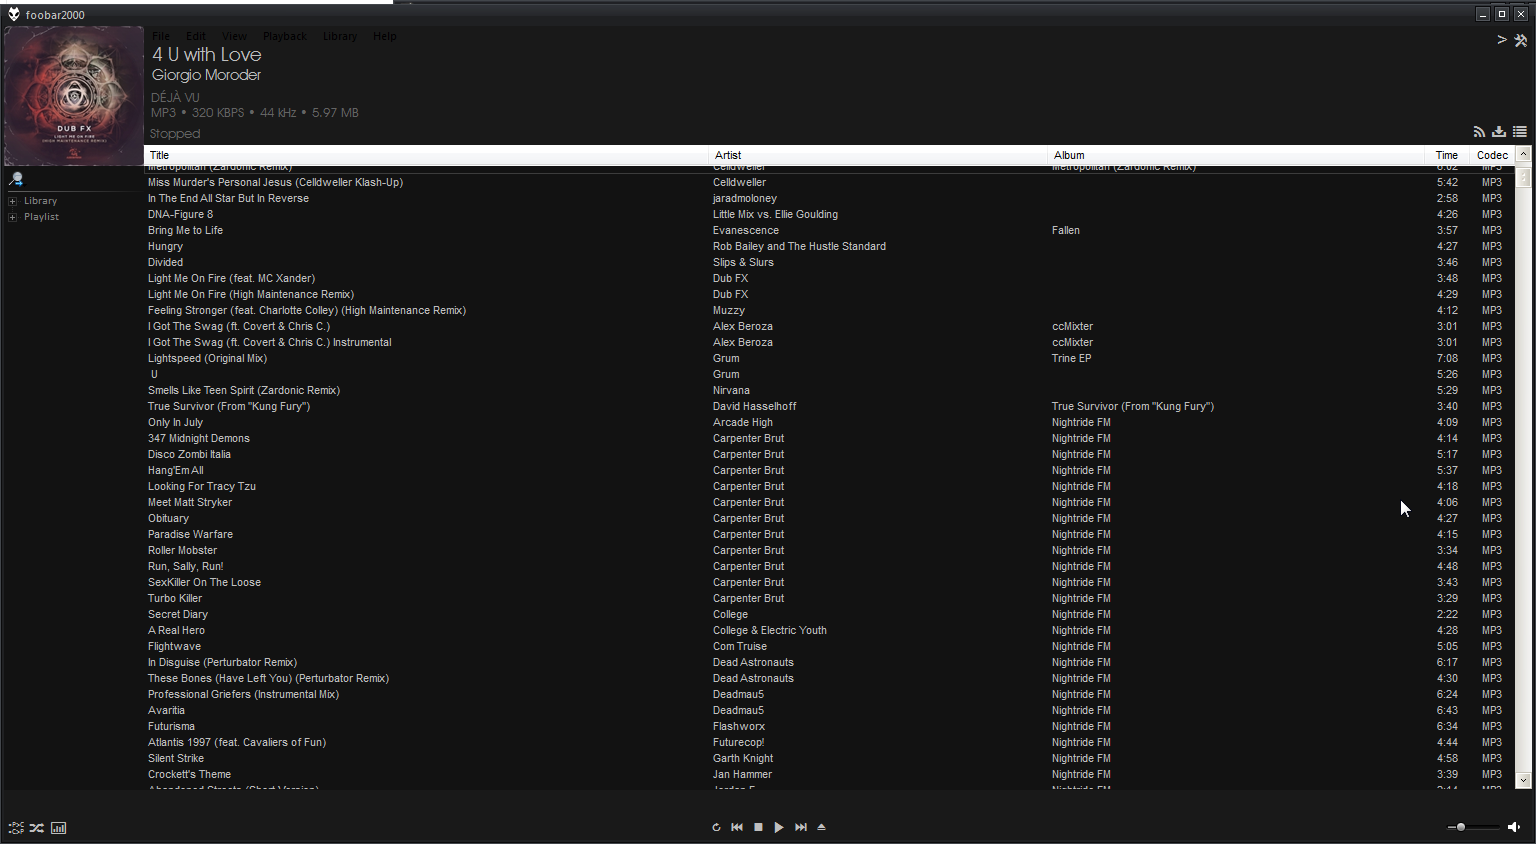Viewport: 1536px width, 844px height.
Task: Select track "True Survivor (From "Kung Fury")" title
Action: [x=229, y=406]
